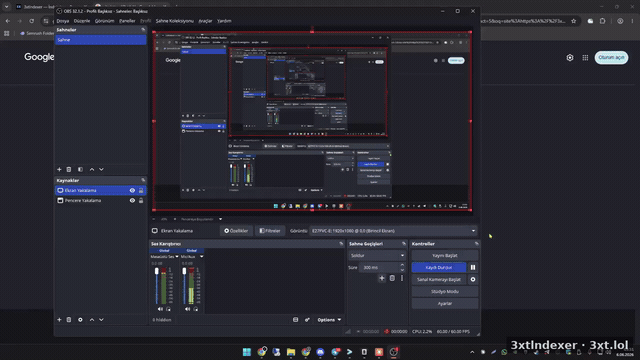Image resolution: width=640 pixels, height=360 pixels.
Task: Click the Kaydı Durdur button
Action: click(x=439, y=267)
